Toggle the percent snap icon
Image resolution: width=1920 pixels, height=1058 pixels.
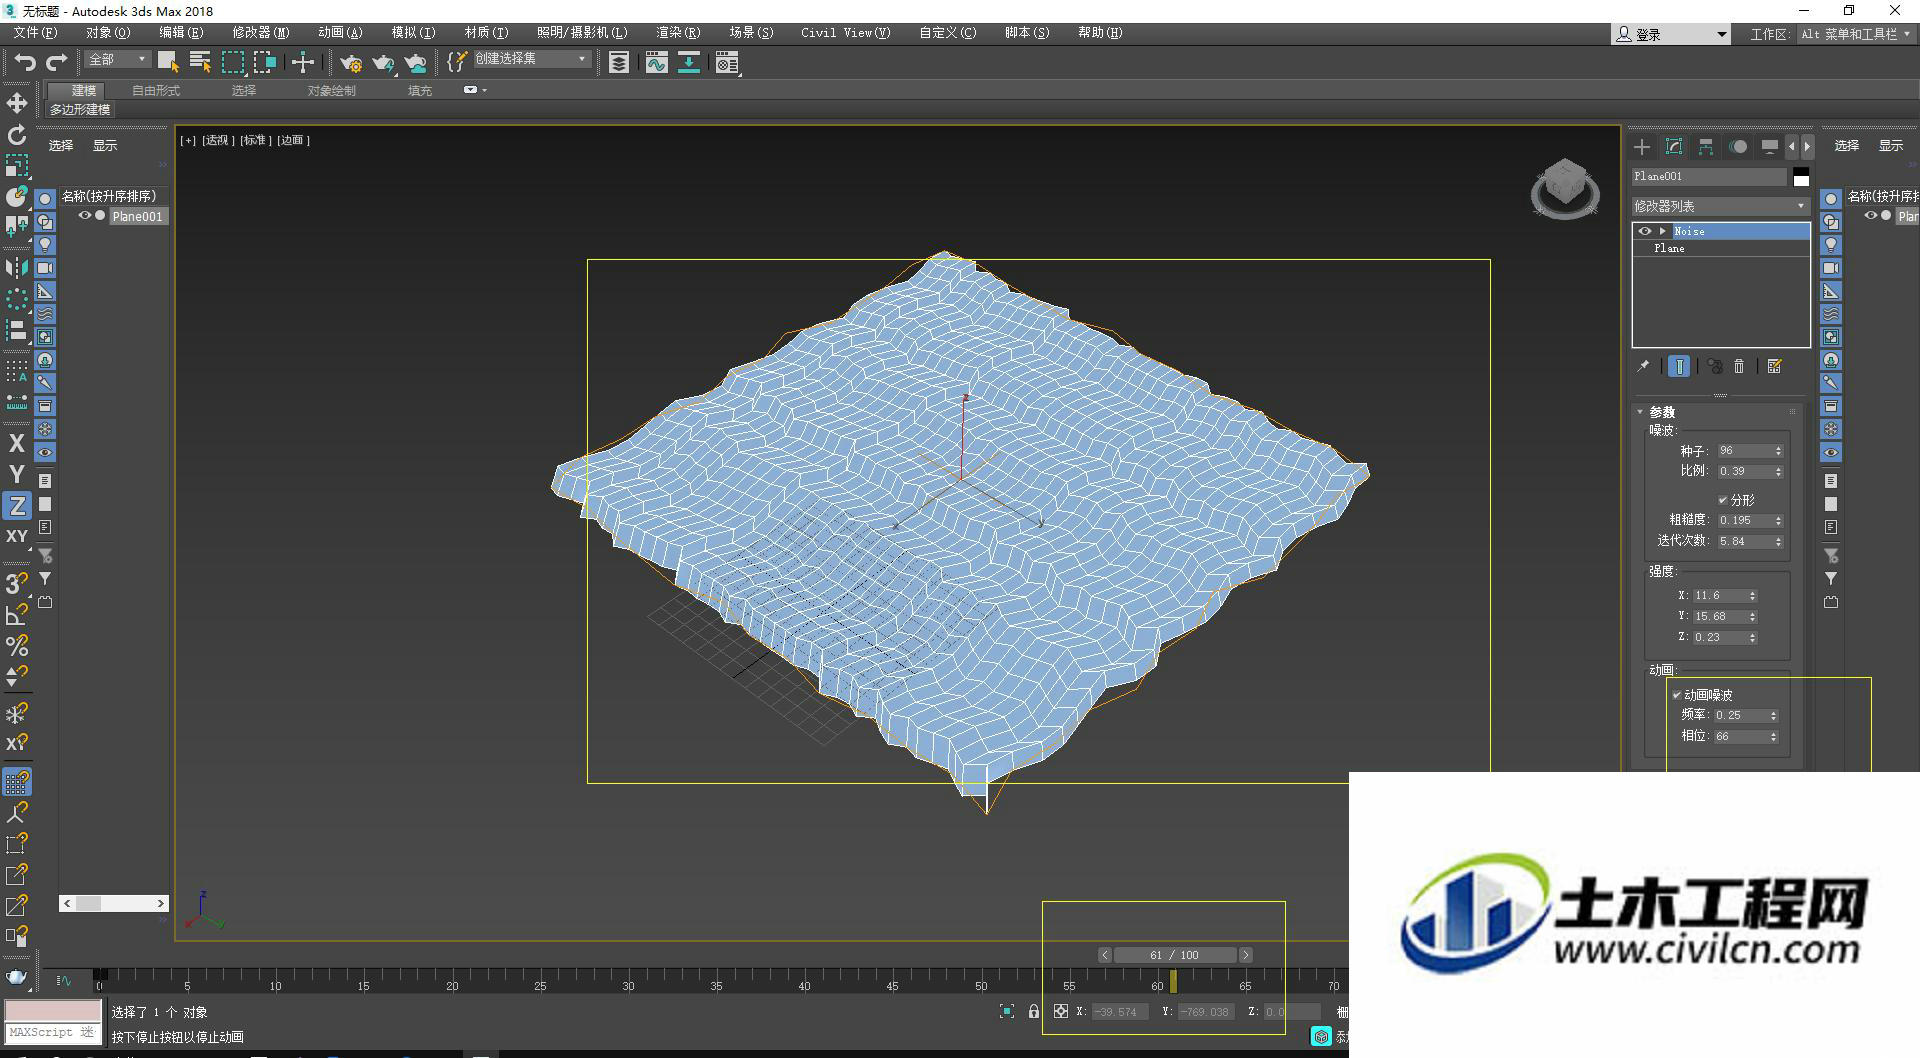coord(17,646)
